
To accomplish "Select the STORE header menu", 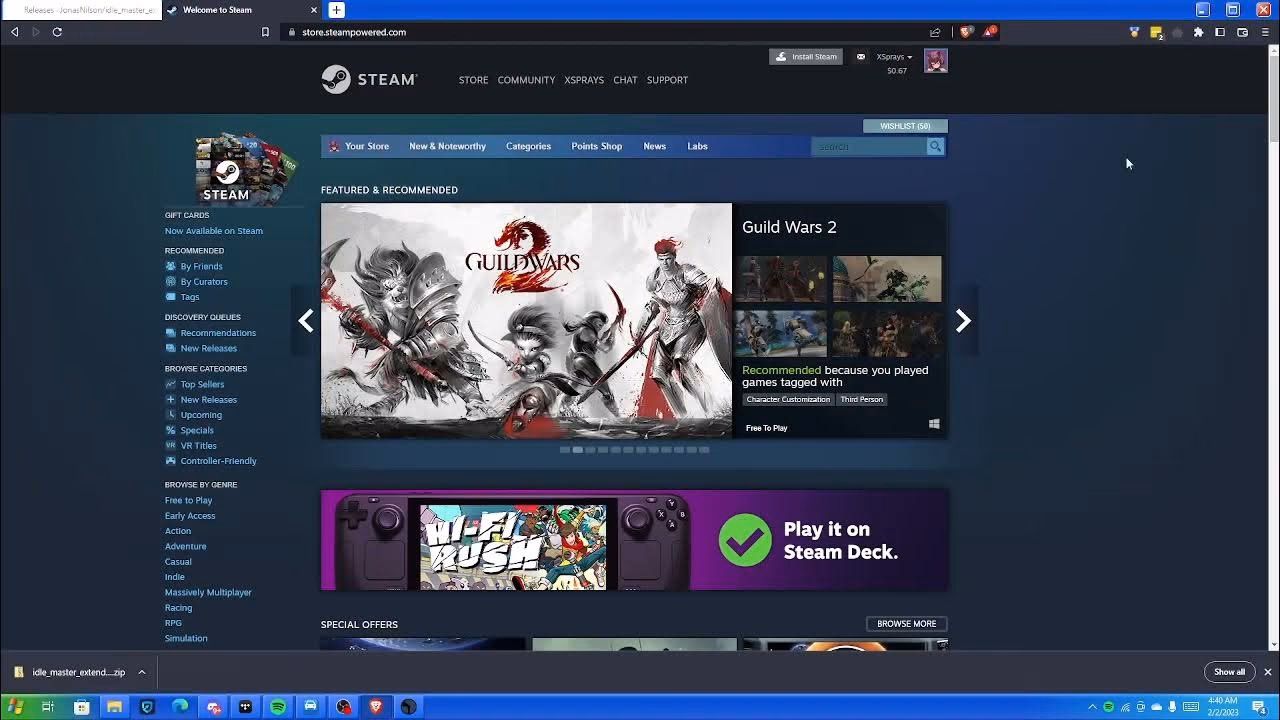I will (x=473, y=80).
